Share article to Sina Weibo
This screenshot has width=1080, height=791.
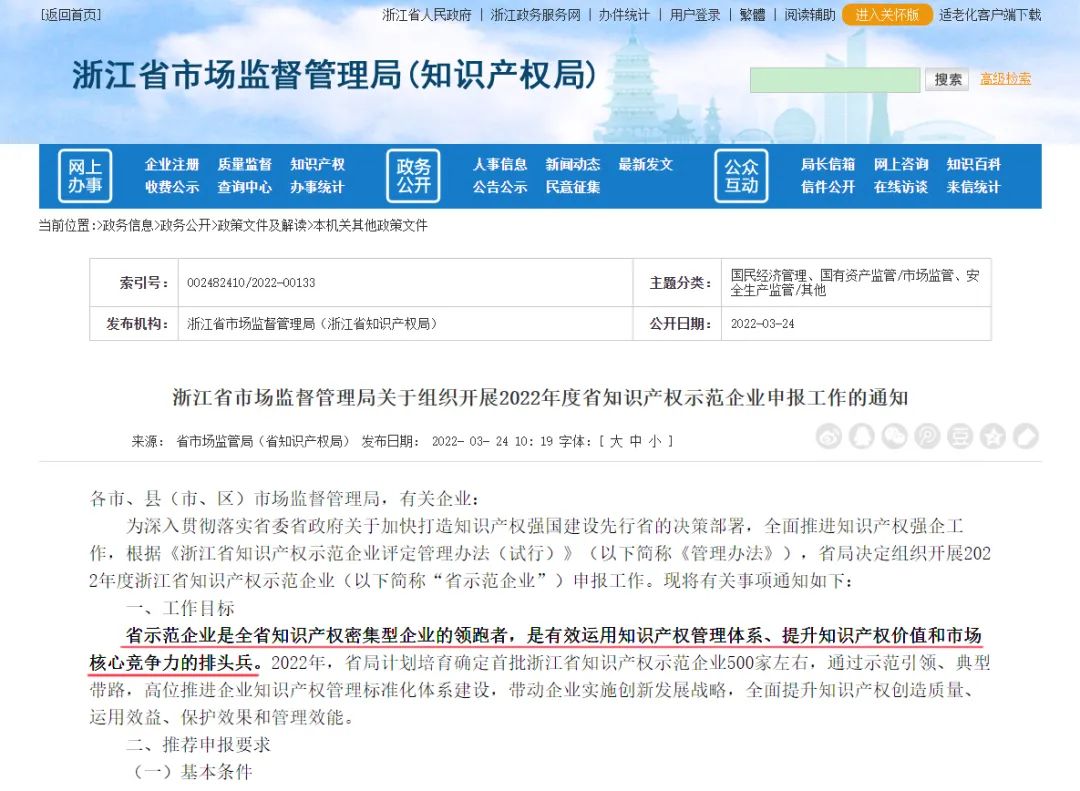tap(829, 436)
